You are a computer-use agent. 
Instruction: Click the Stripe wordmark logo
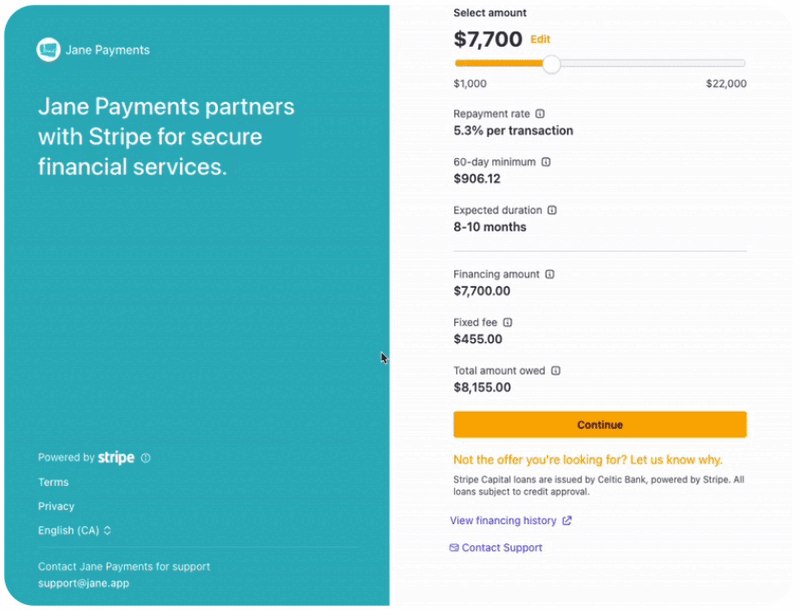coord(116,457)
